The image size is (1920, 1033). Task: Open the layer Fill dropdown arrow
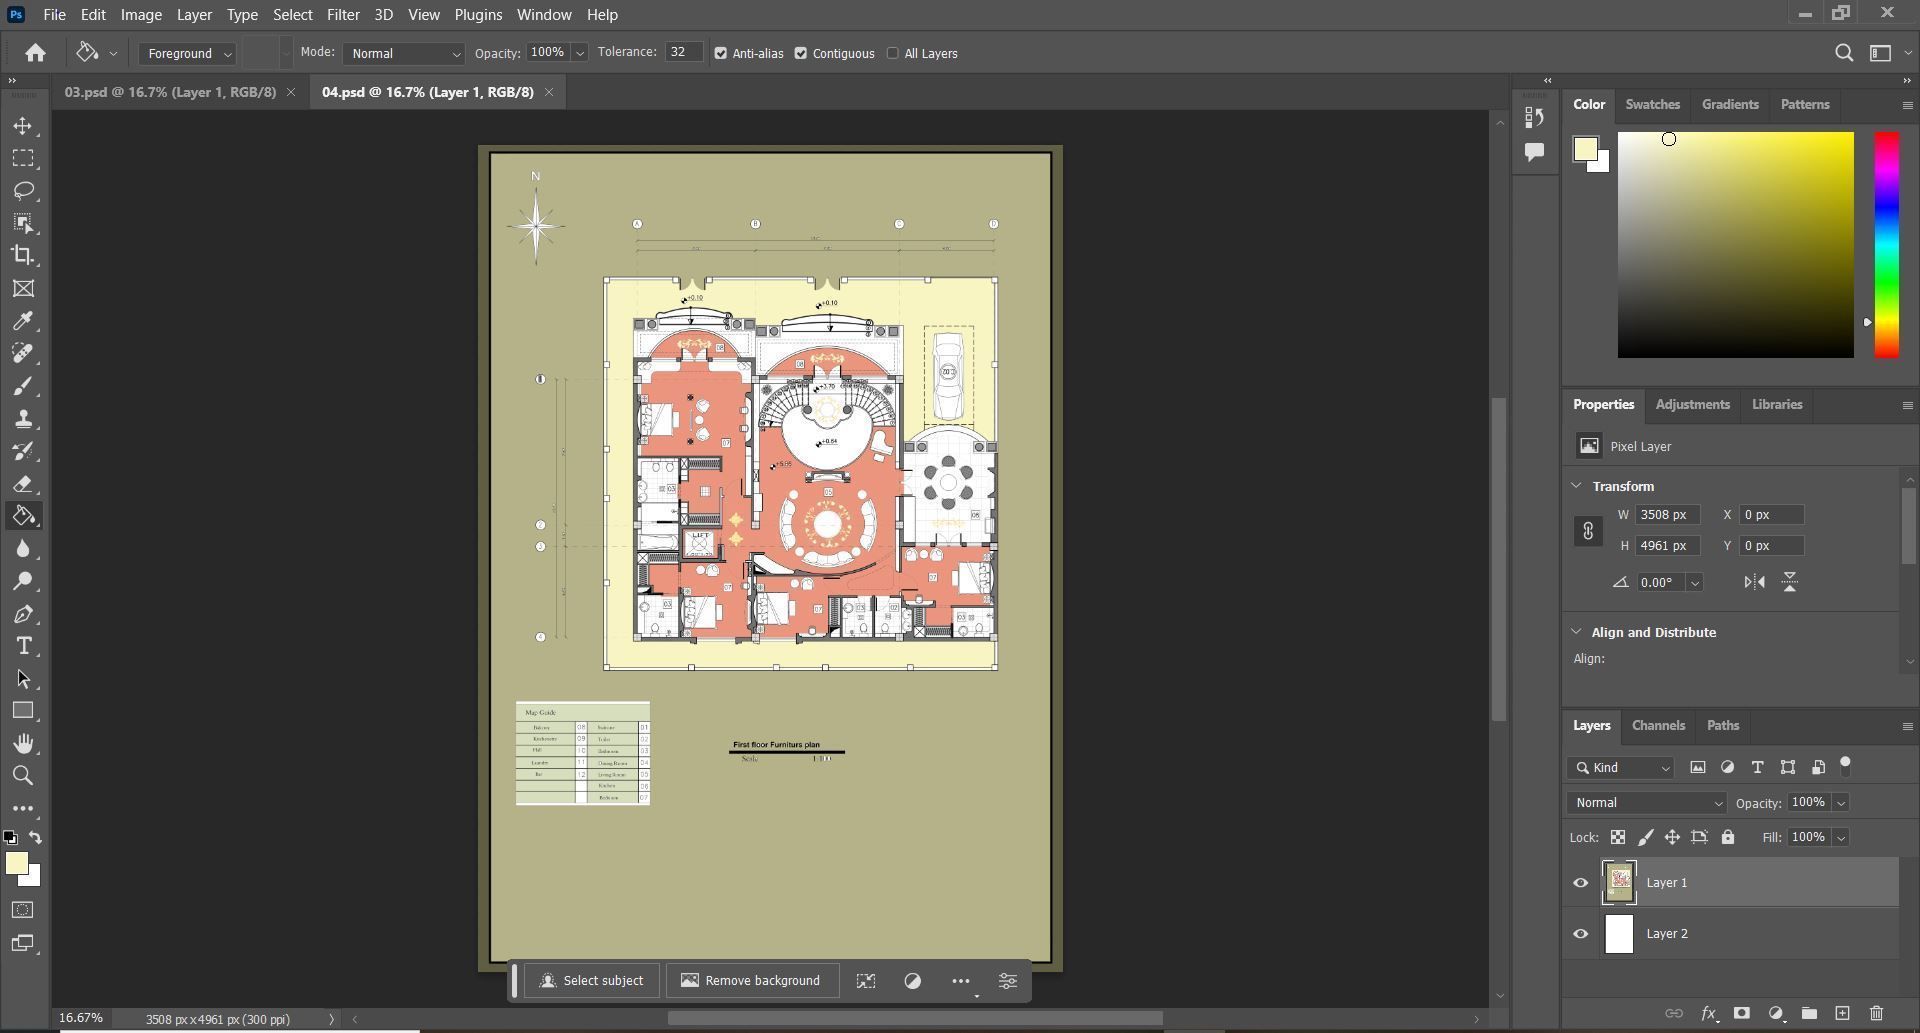click(x=1840, y=838)
